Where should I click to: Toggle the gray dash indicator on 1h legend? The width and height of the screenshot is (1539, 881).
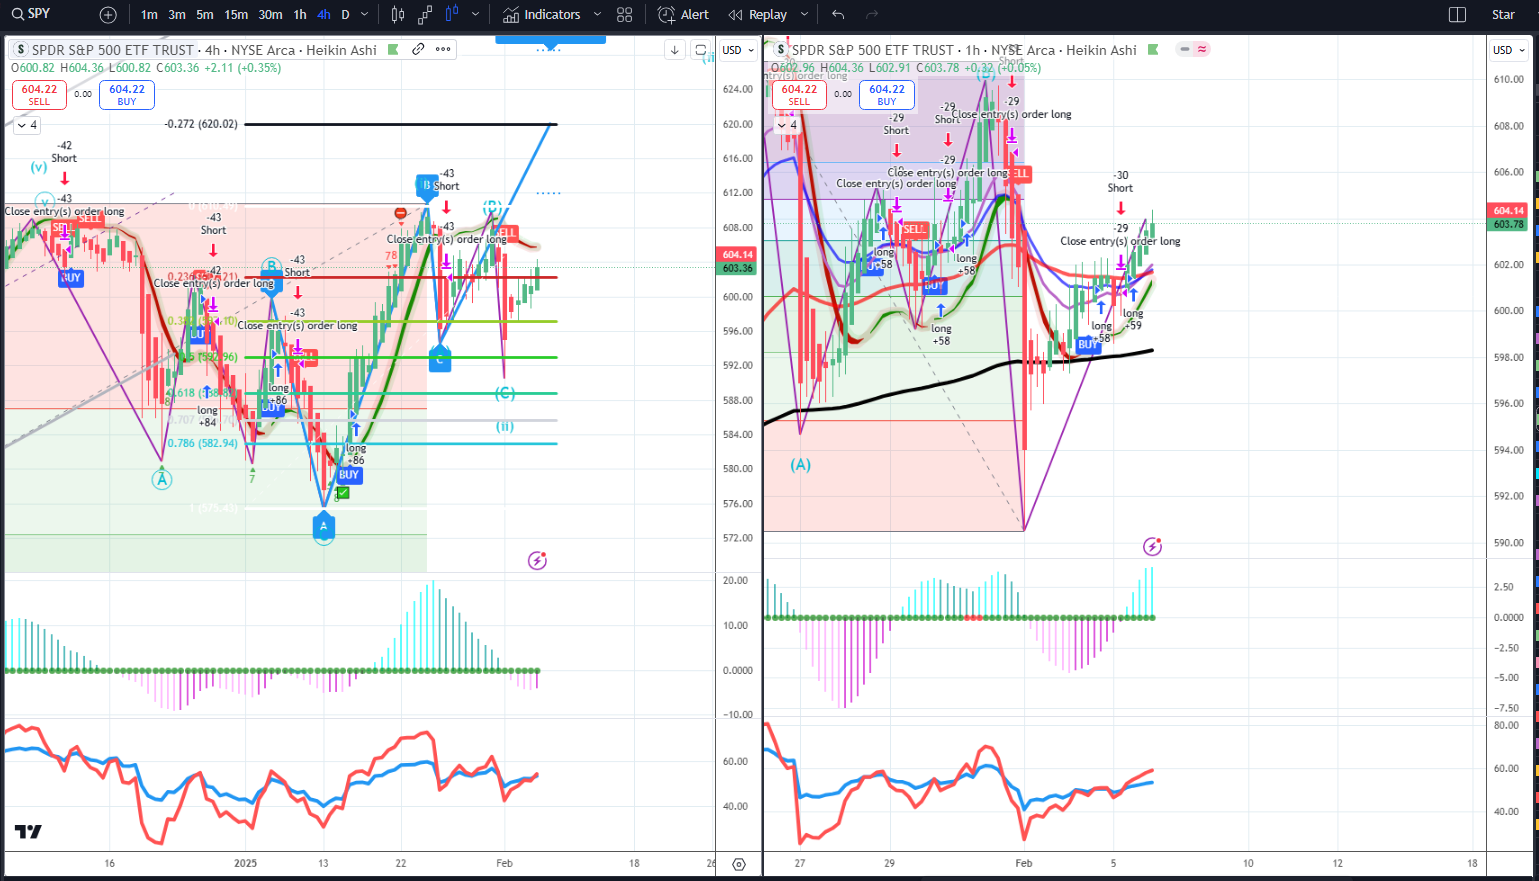tap(1184, 49)
